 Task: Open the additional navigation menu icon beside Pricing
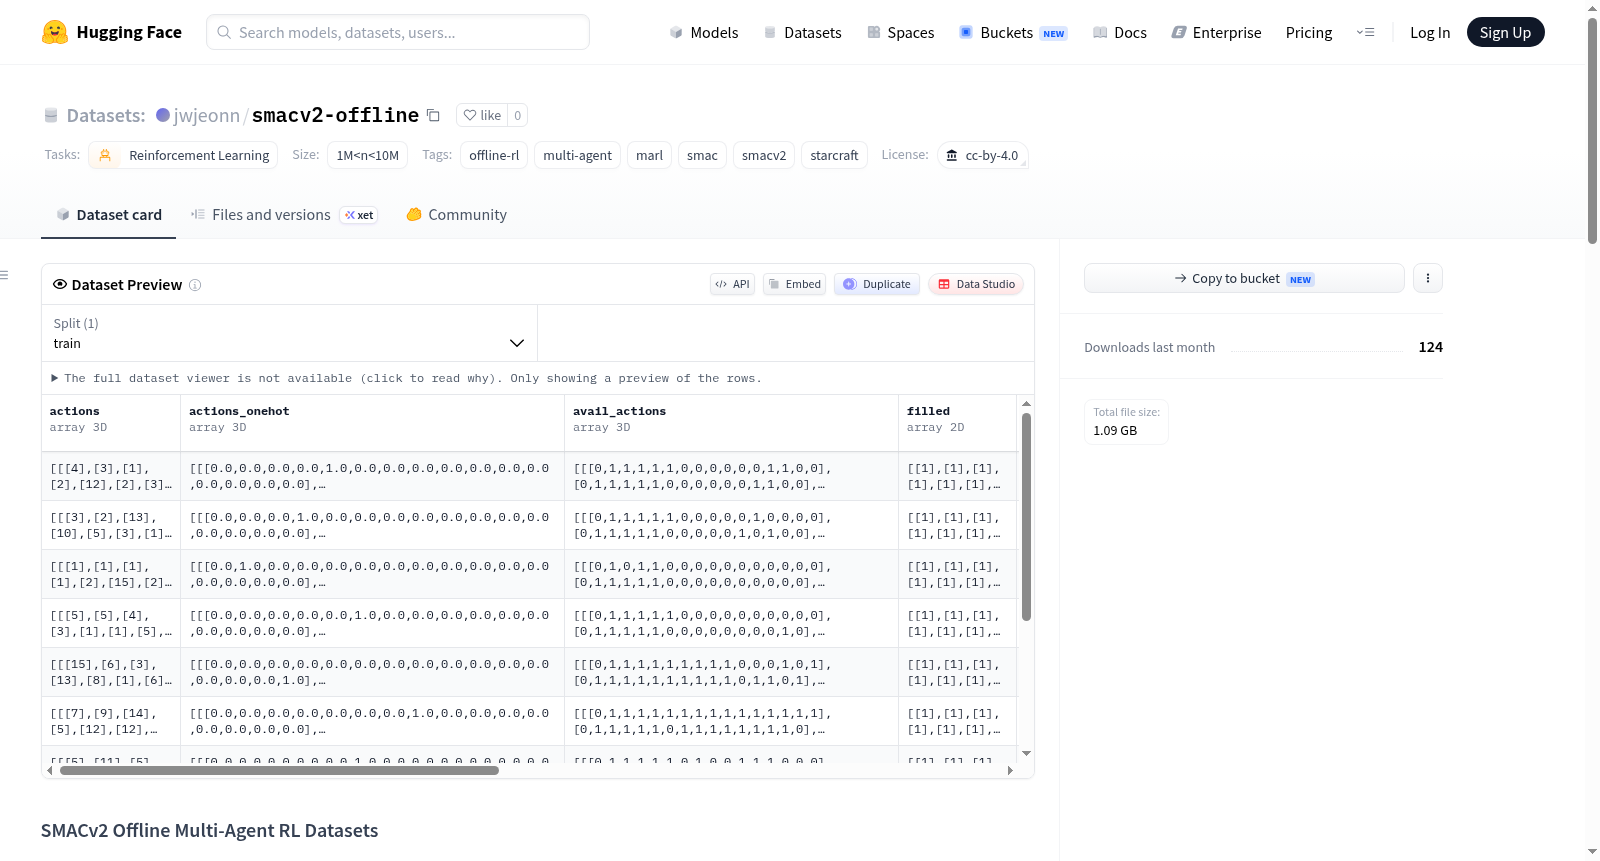pos(1365,32)
